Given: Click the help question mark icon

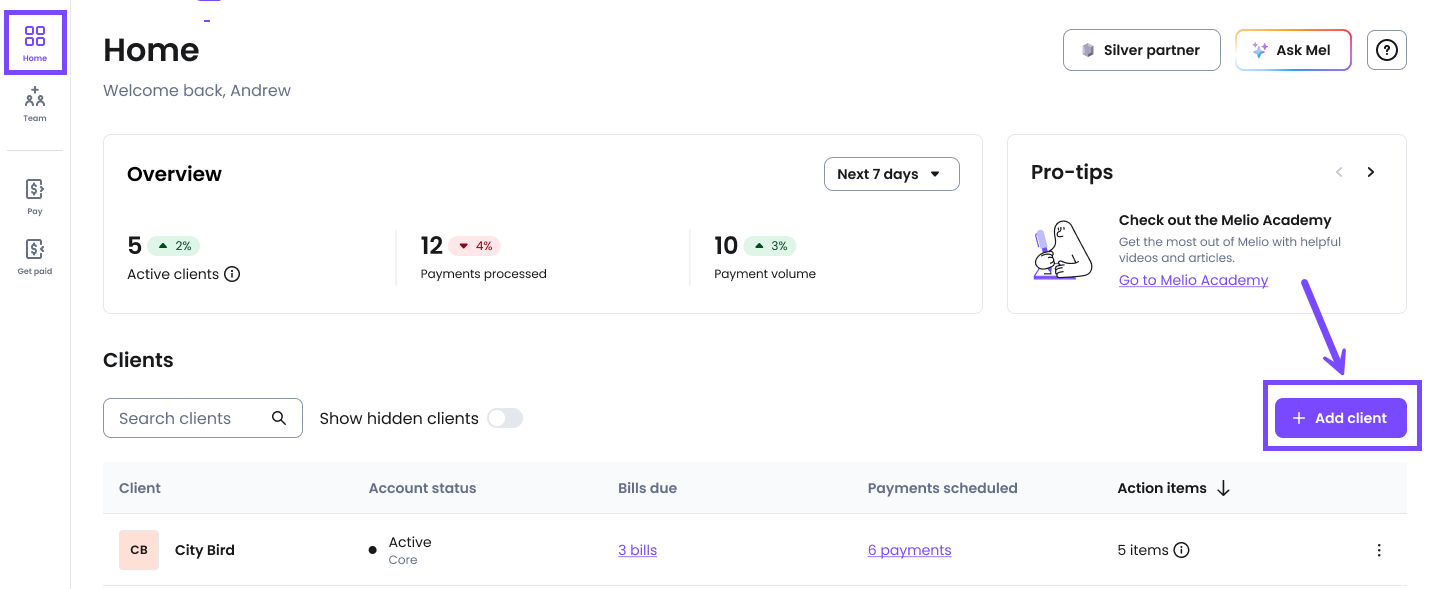Looking at the screenshot, I should [x=1386, y=50].
